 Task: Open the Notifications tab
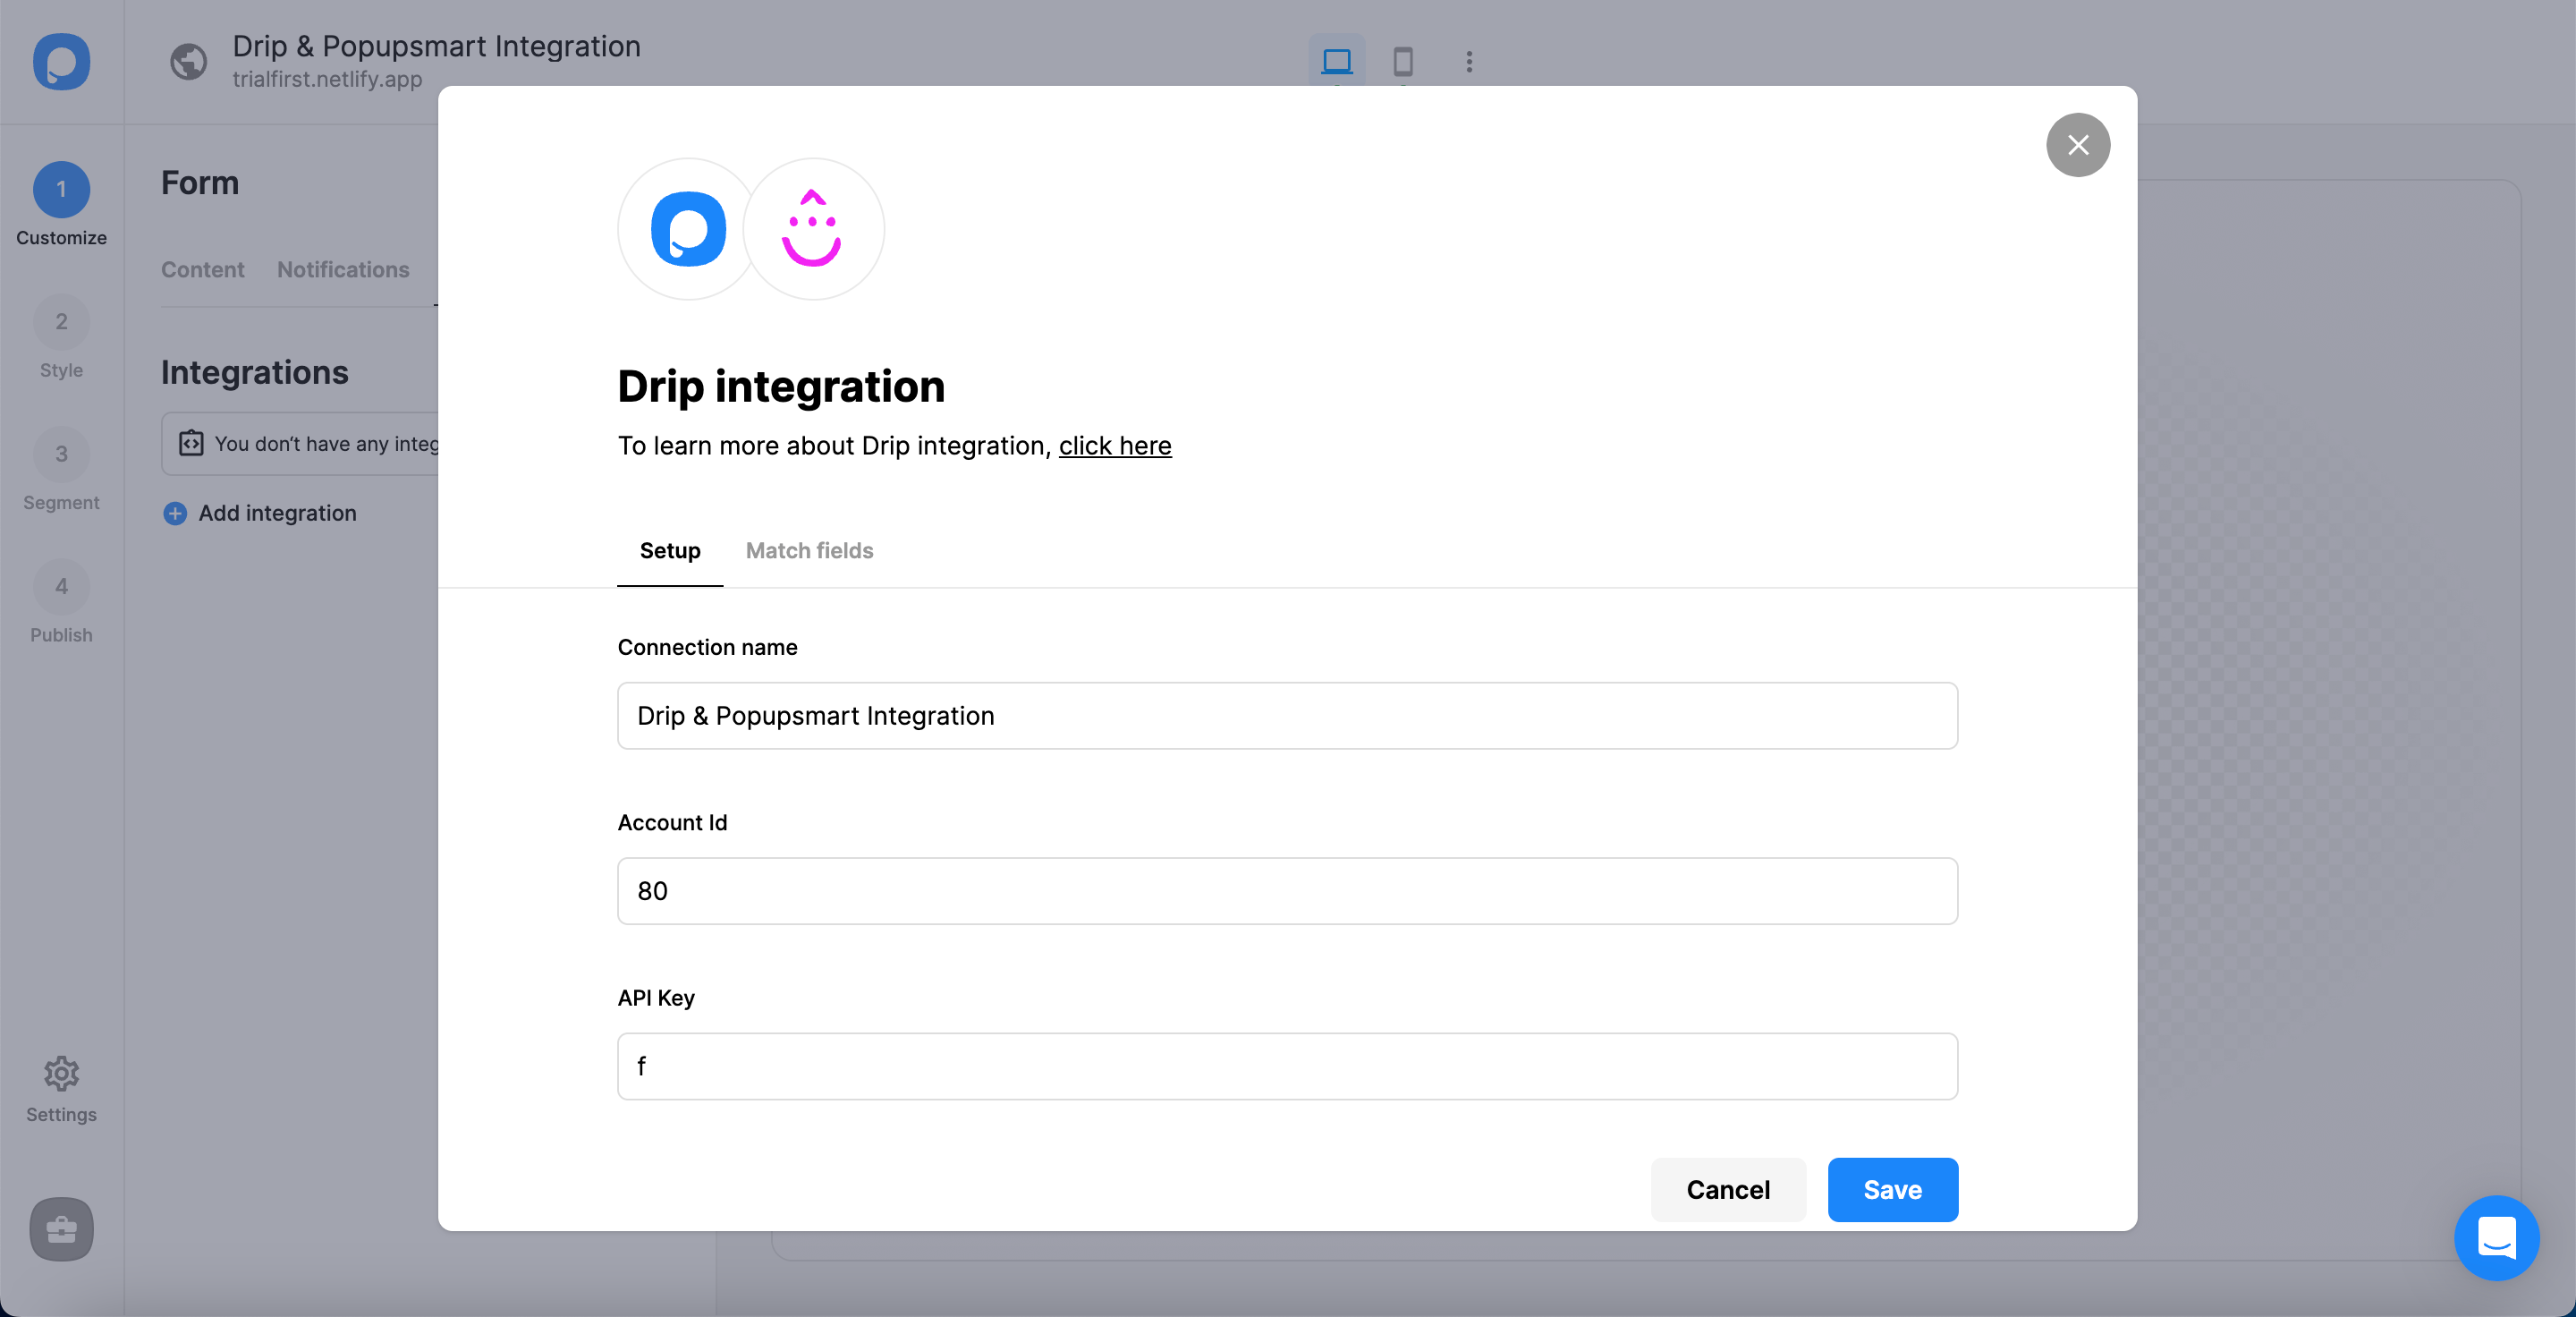343,269
